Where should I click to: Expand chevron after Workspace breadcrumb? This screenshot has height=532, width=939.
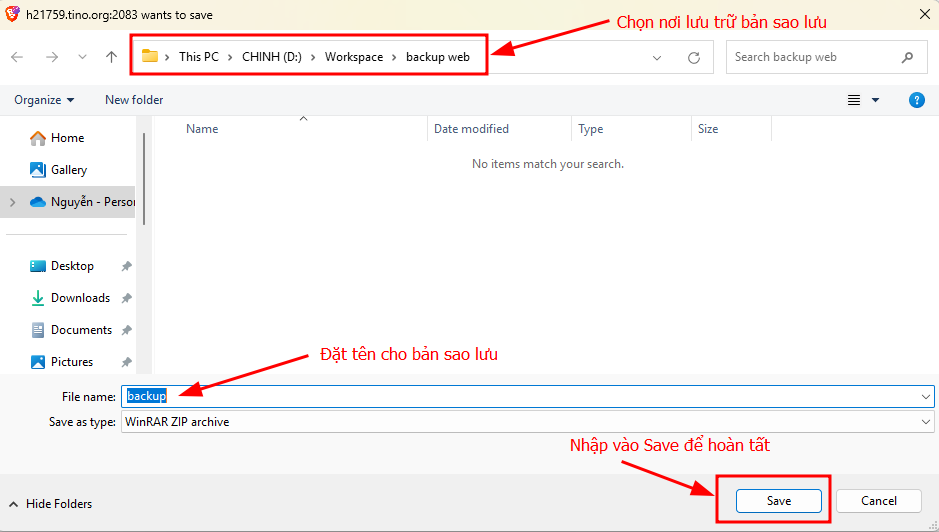(x=394, y=58)
